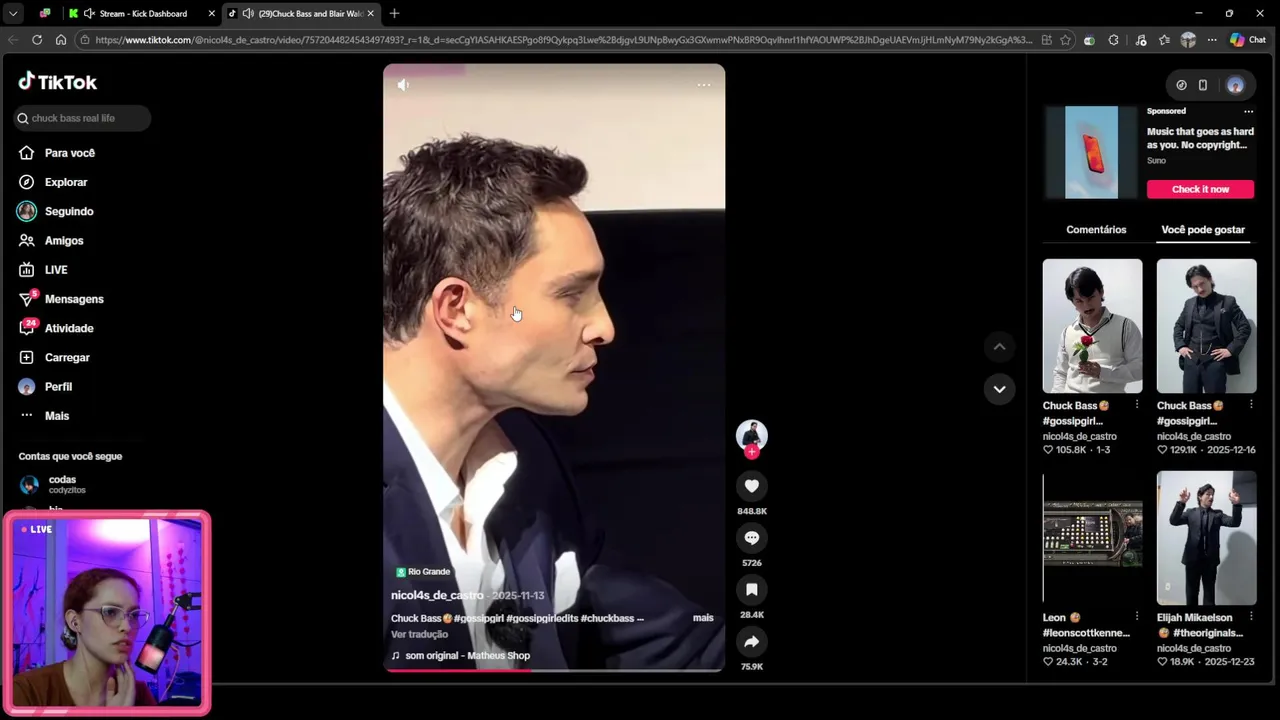Select 'Você pode gostar' tab
This screenshot has width=1280, height=720.
(1203, 230)
